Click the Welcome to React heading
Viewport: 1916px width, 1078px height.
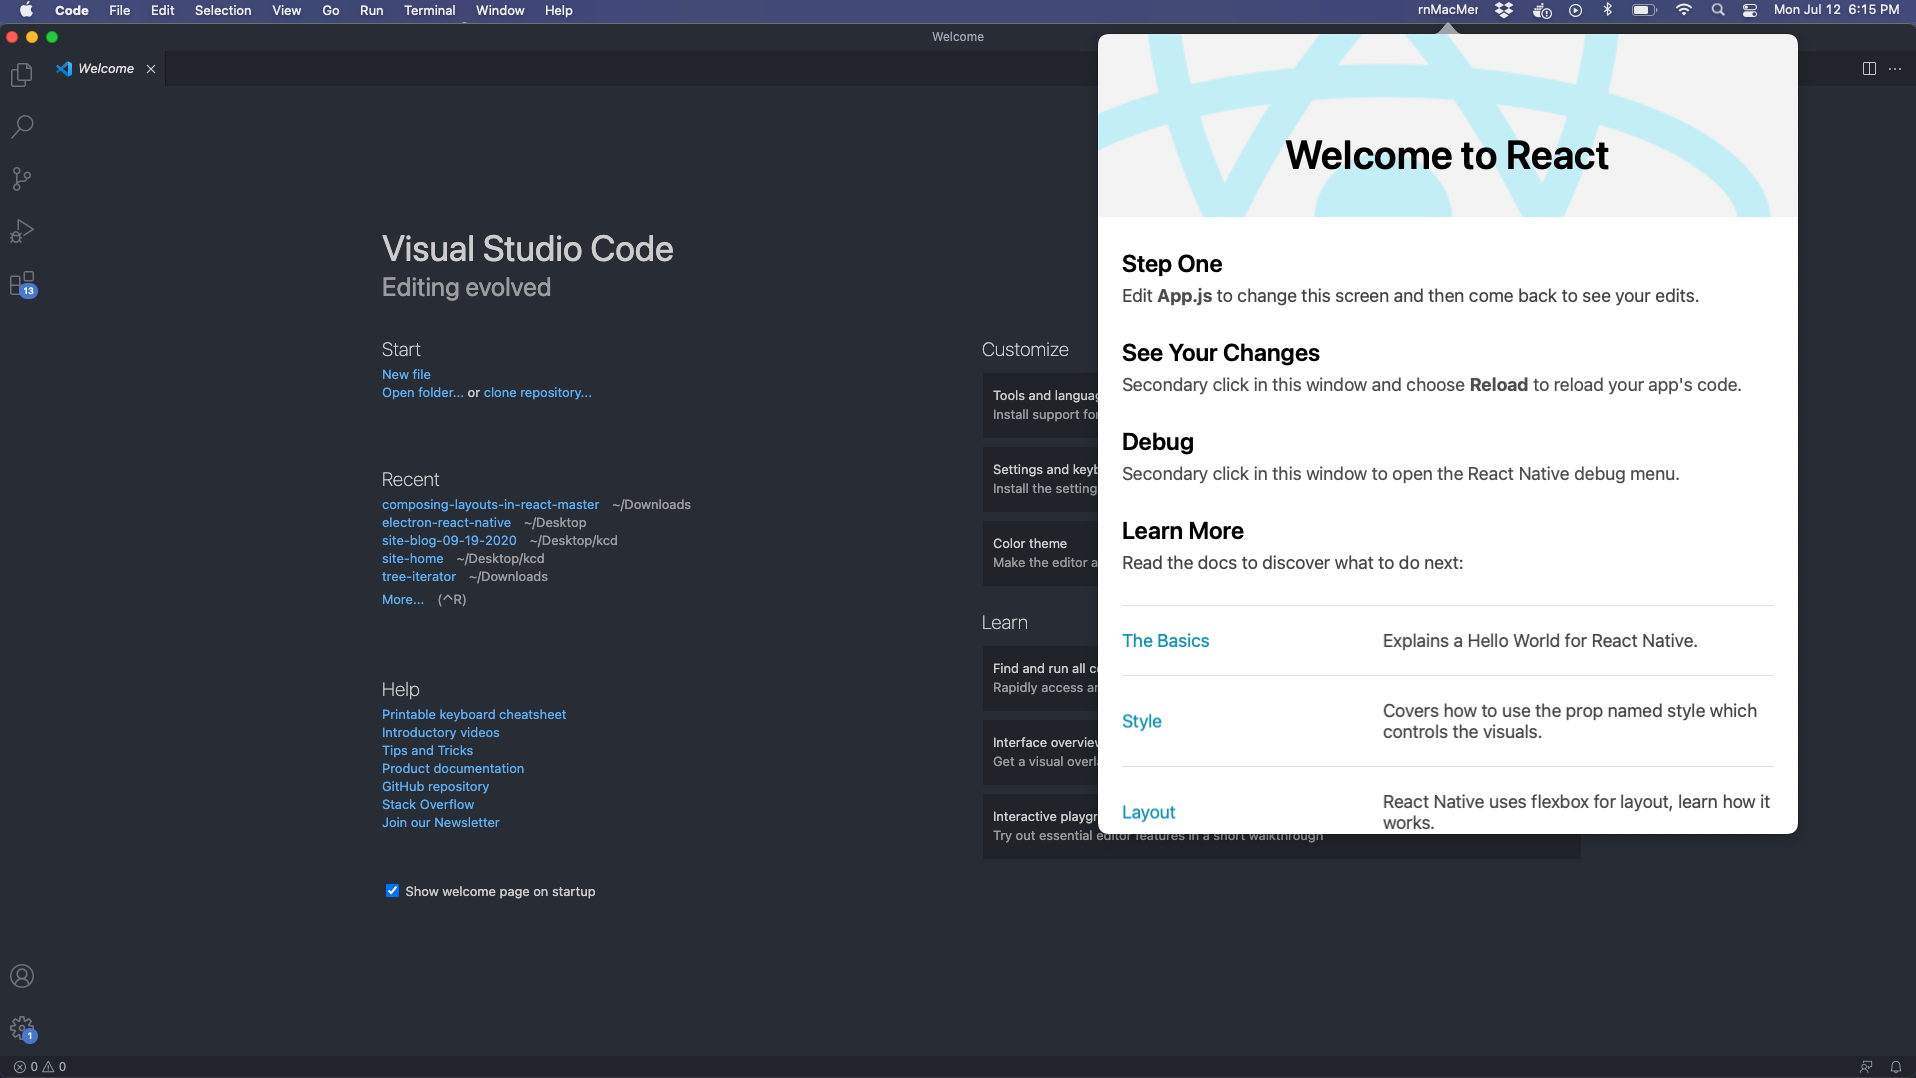pos(1447,156)
